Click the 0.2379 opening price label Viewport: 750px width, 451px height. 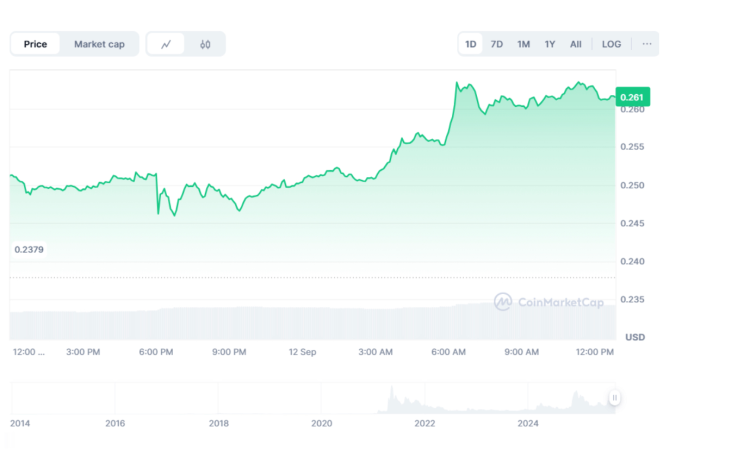tap(30, 249)
